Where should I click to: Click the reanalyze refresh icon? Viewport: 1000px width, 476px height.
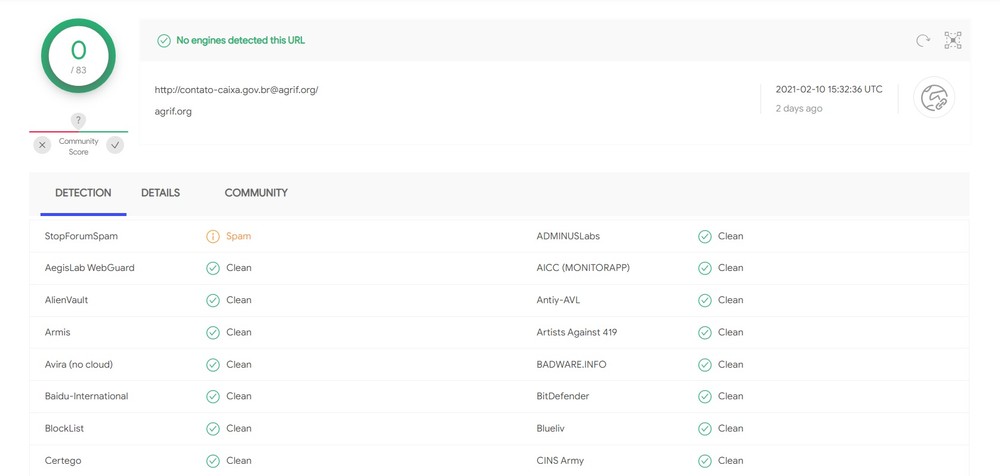click(923, 41)
